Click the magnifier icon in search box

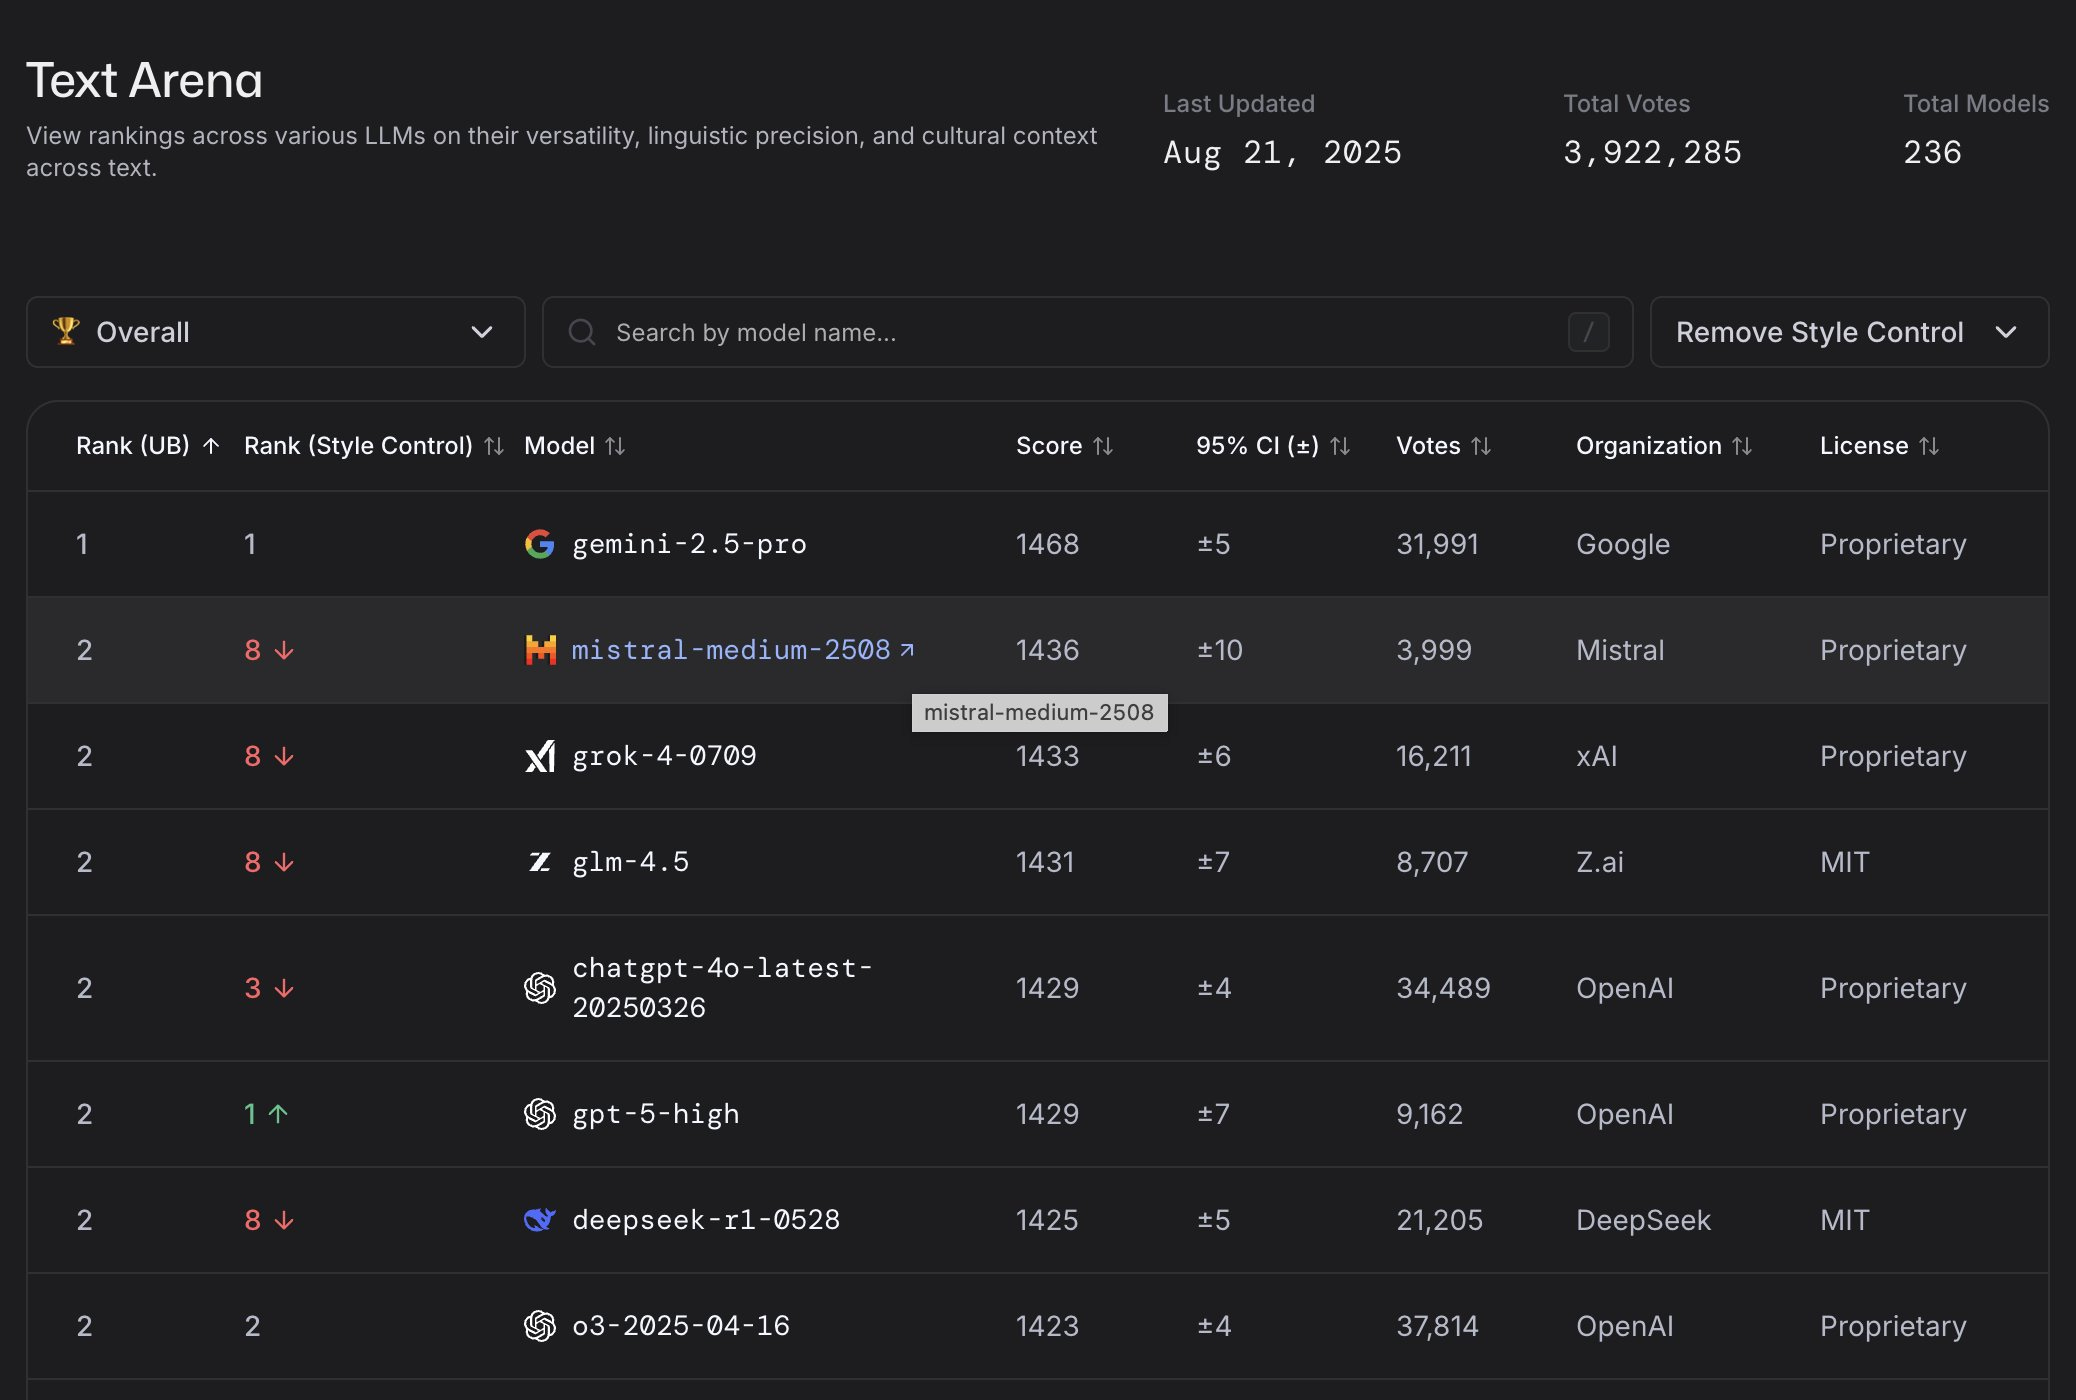(582, 332)
